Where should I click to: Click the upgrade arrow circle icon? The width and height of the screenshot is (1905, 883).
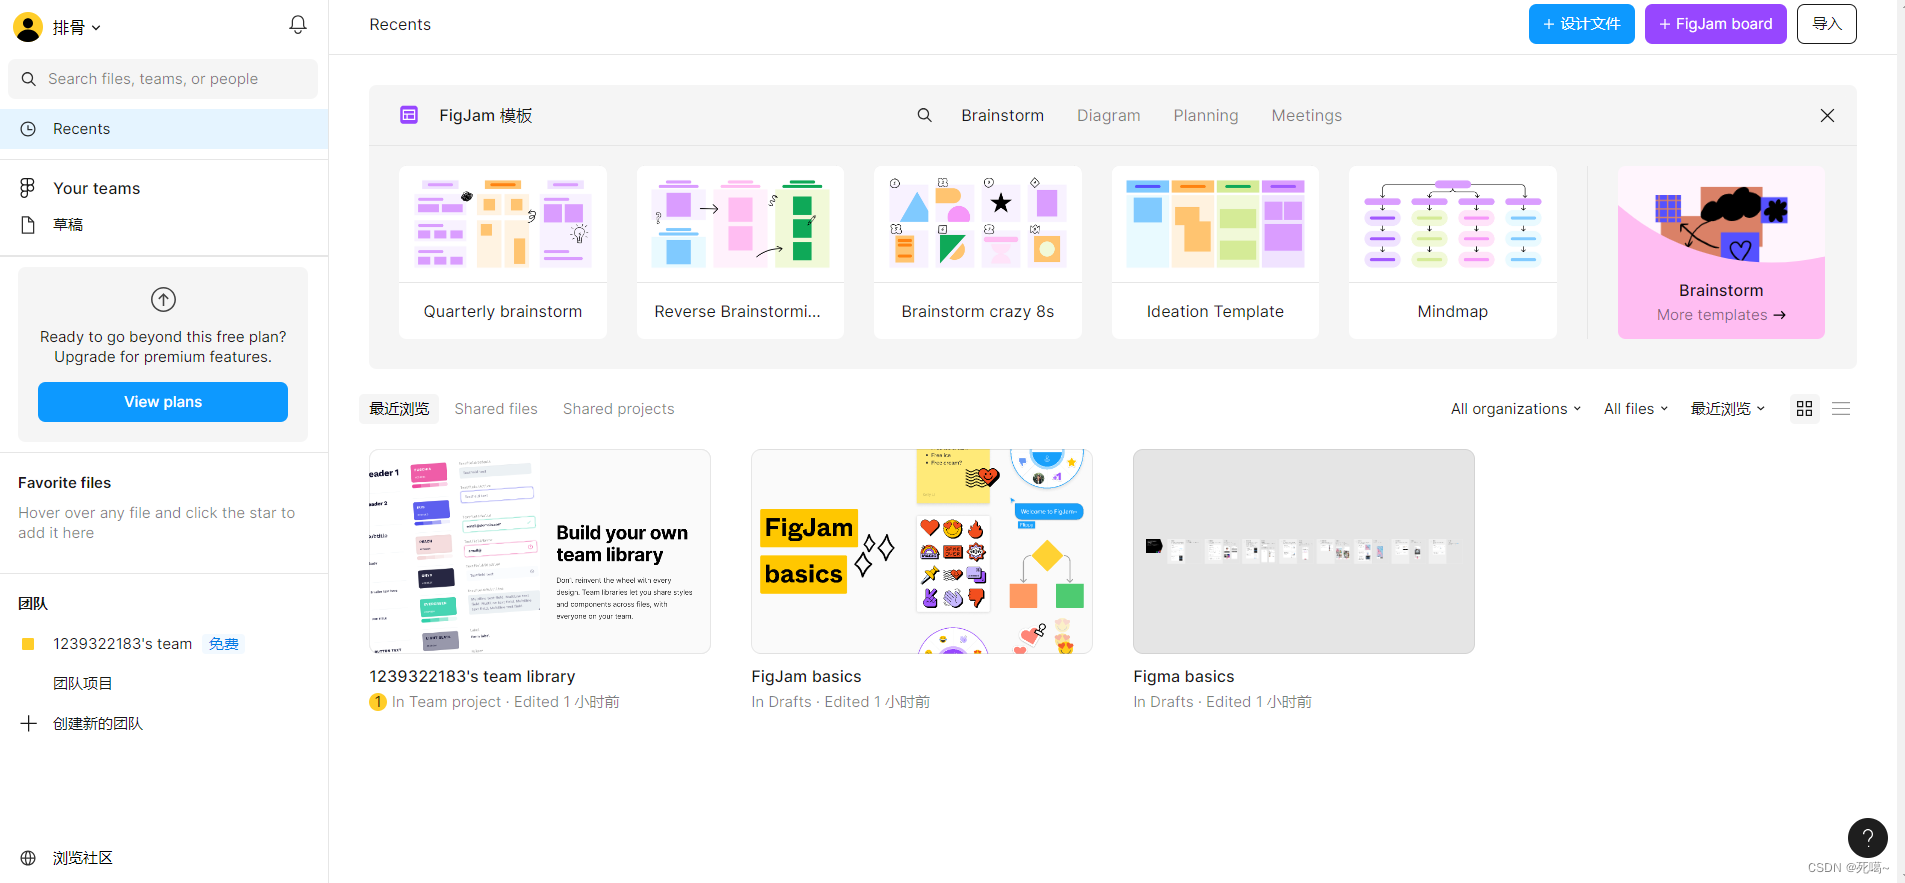point(163,299)
